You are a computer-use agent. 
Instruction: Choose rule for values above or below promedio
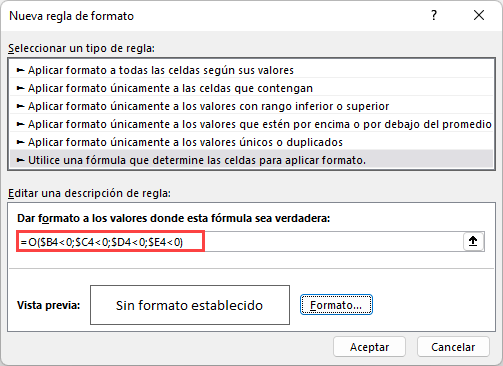252,124
